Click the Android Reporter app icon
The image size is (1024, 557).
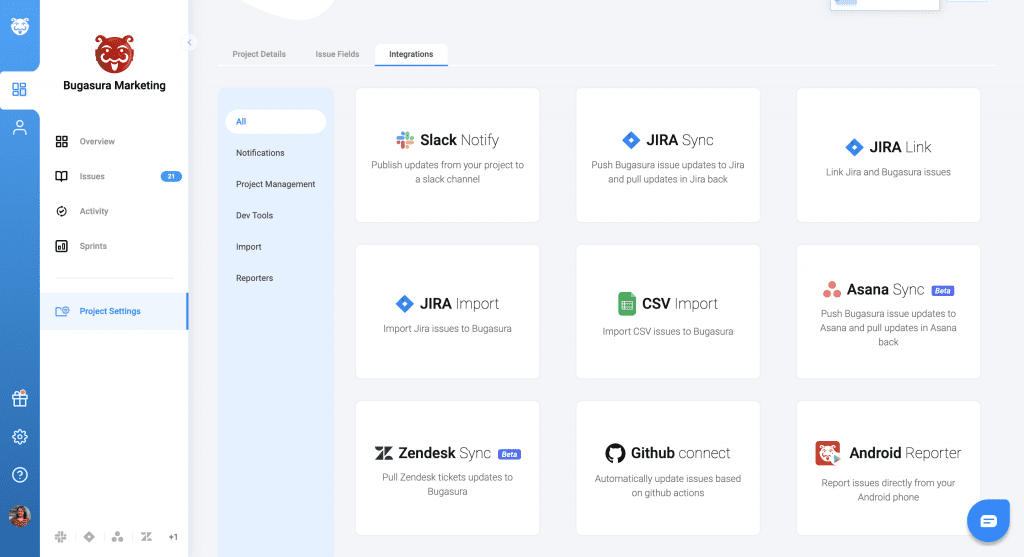point(828,453)
